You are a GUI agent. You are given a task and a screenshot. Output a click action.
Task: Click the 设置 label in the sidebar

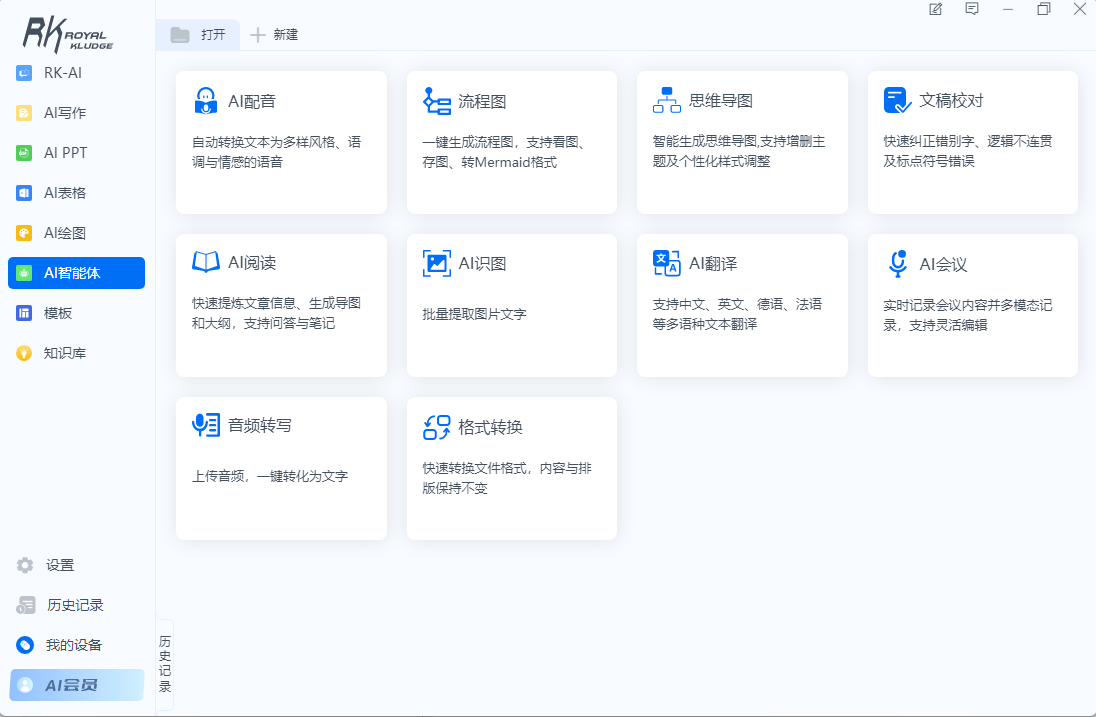(60, 565)
